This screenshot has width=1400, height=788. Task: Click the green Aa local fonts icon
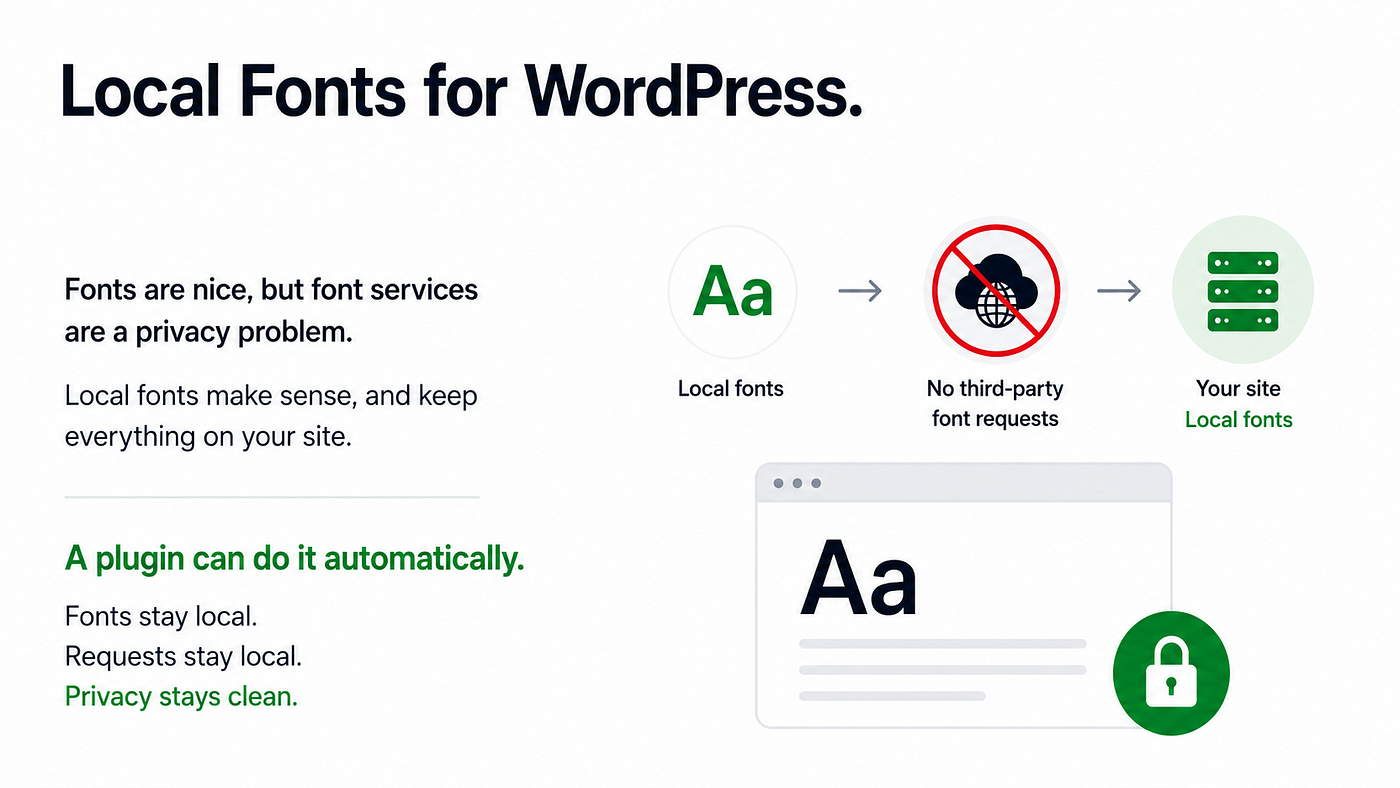tap(732, 292)
